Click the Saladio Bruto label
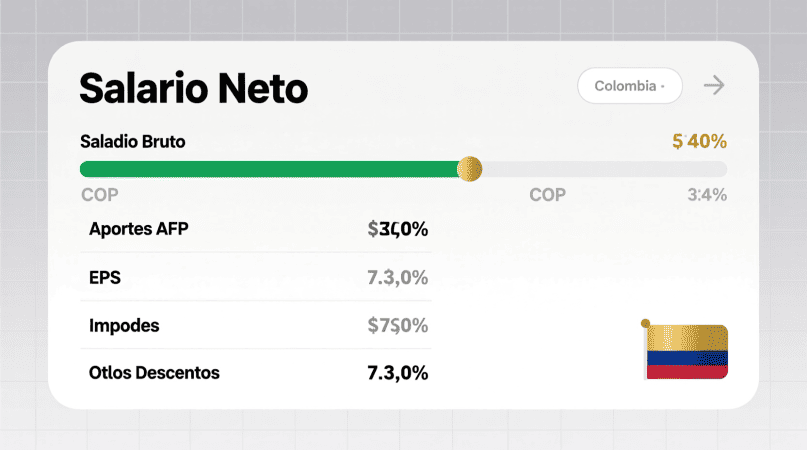 [132, 142]
